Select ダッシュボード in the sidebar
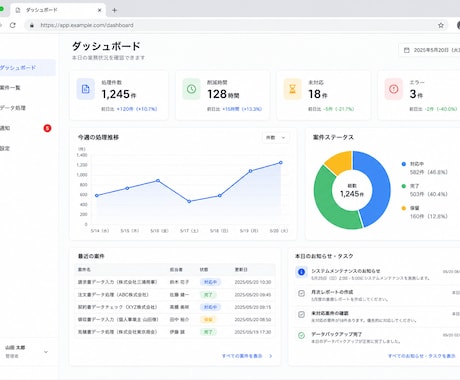Viewport: 460px width, 380px height. 27,68
